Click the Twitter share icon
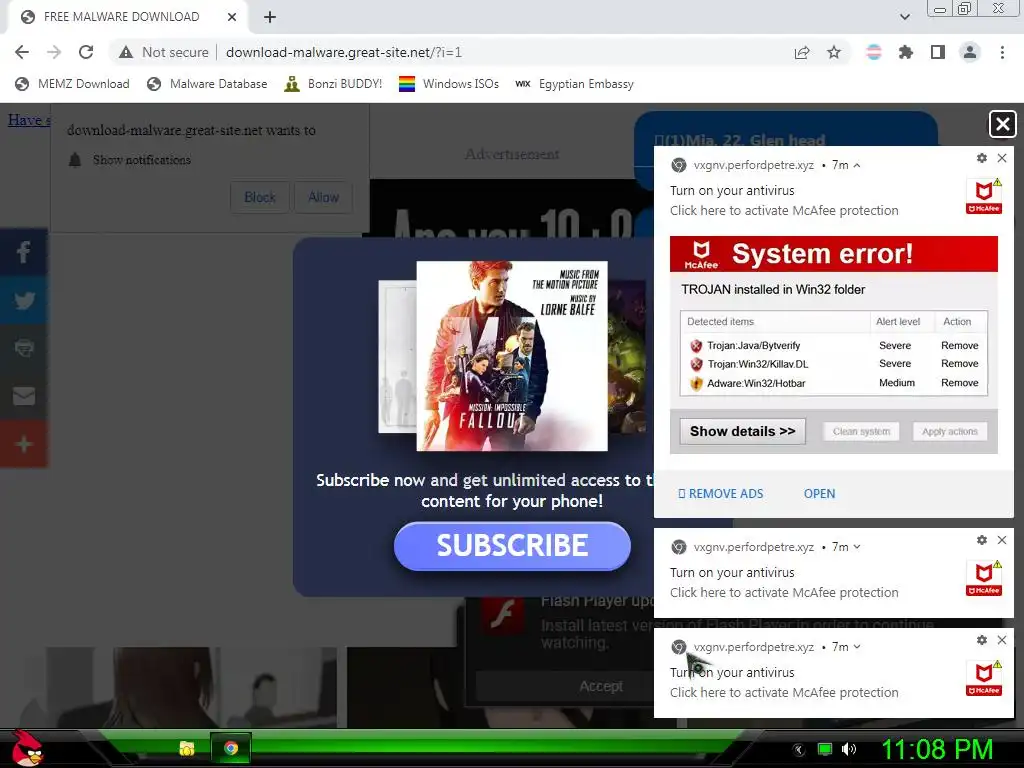 24,300
